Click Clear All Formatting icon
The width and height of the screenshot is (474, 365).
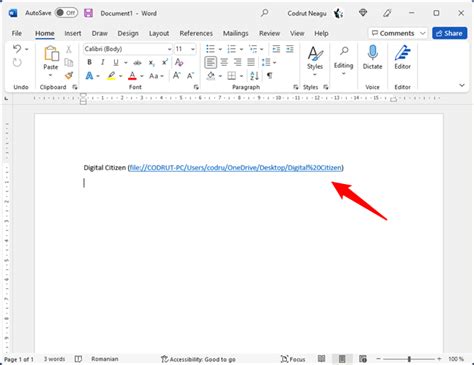[x=179, y=62]
